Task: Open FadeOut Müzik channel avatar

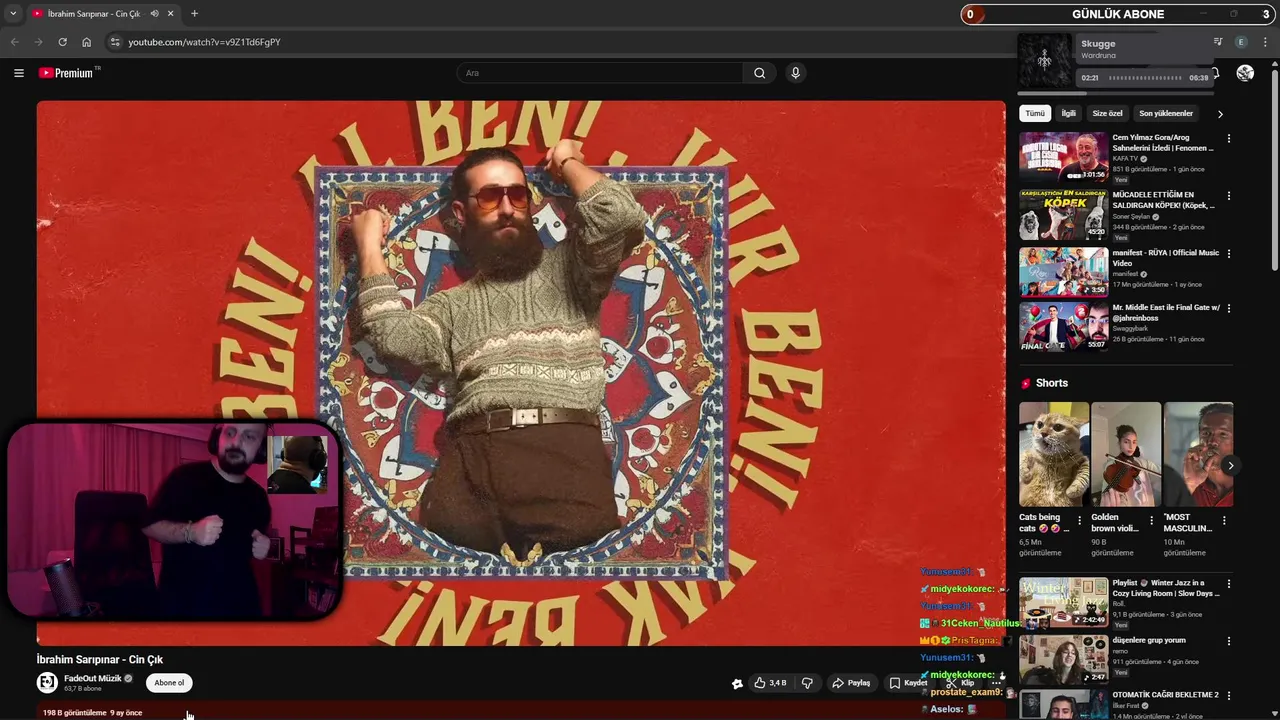Action: (x=47, y=683)
